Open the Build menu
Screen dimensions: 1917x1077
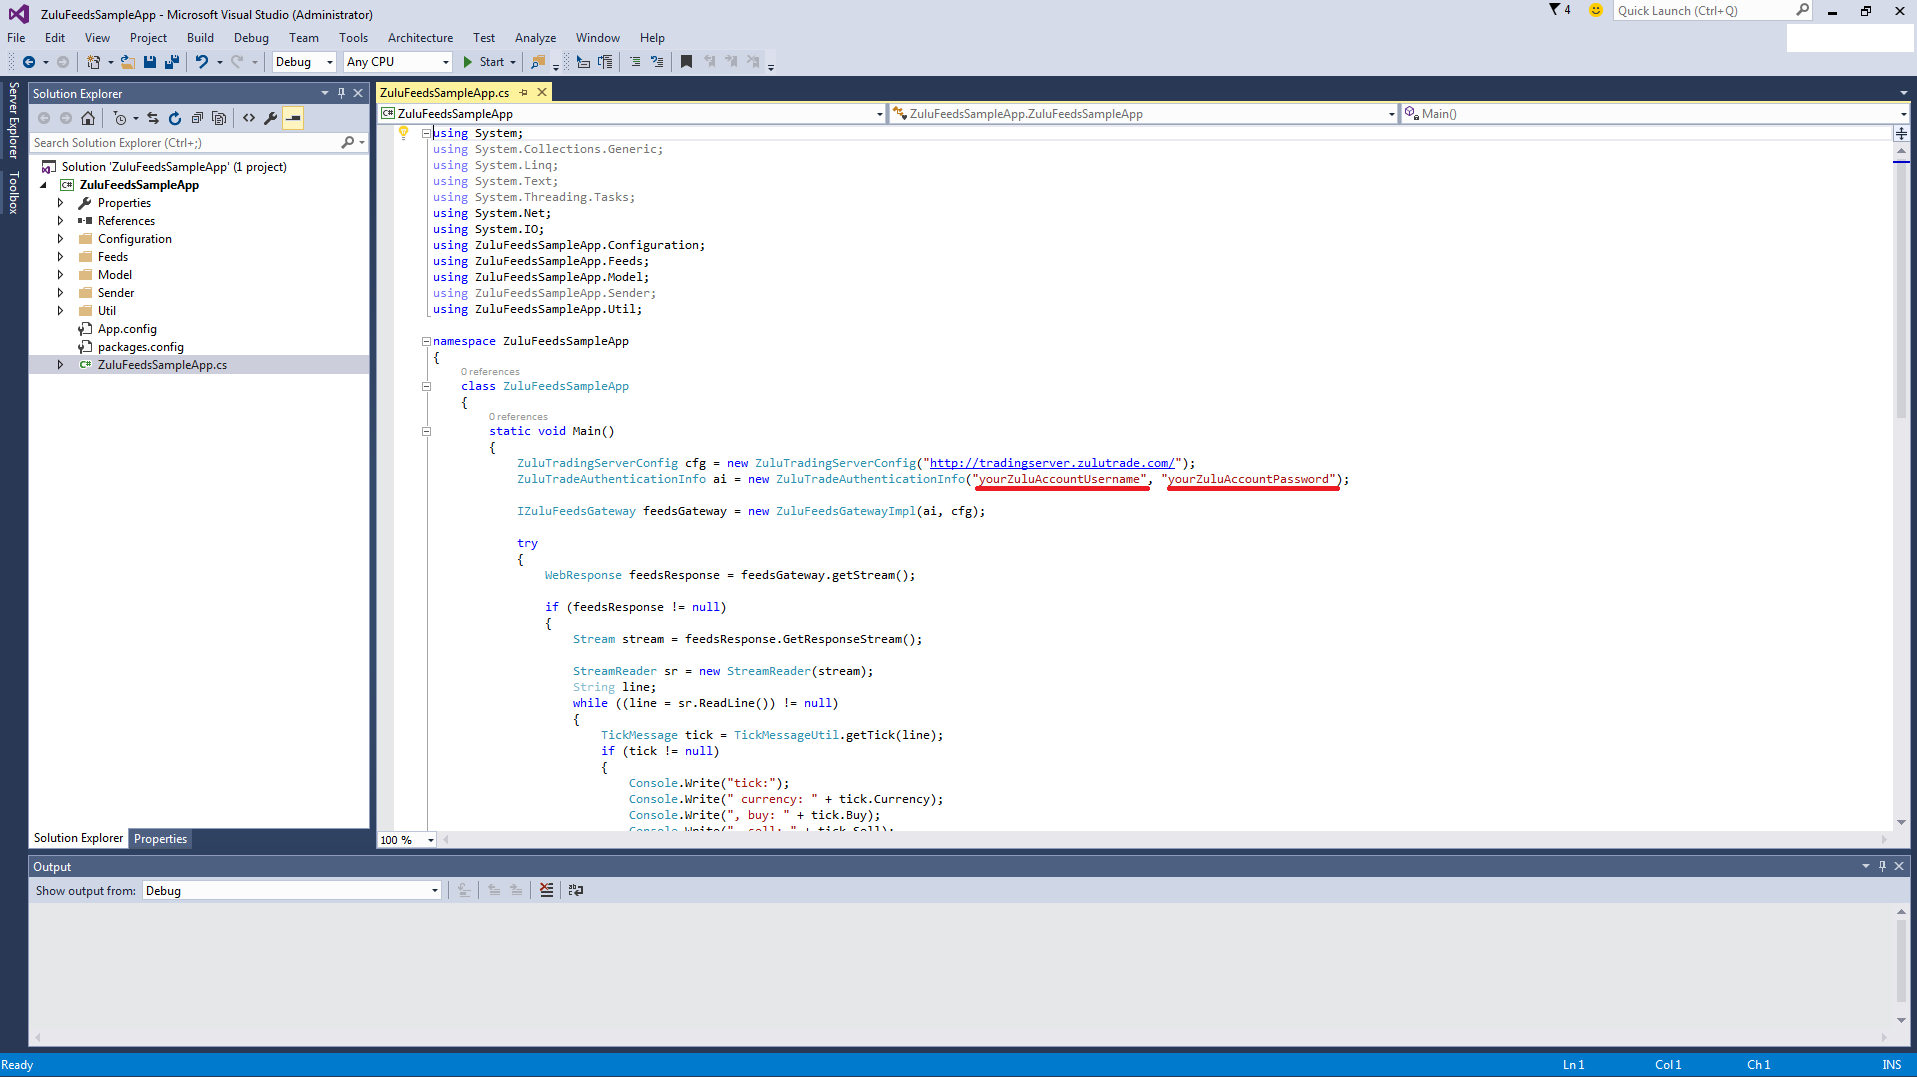click(x=200, y=38)
